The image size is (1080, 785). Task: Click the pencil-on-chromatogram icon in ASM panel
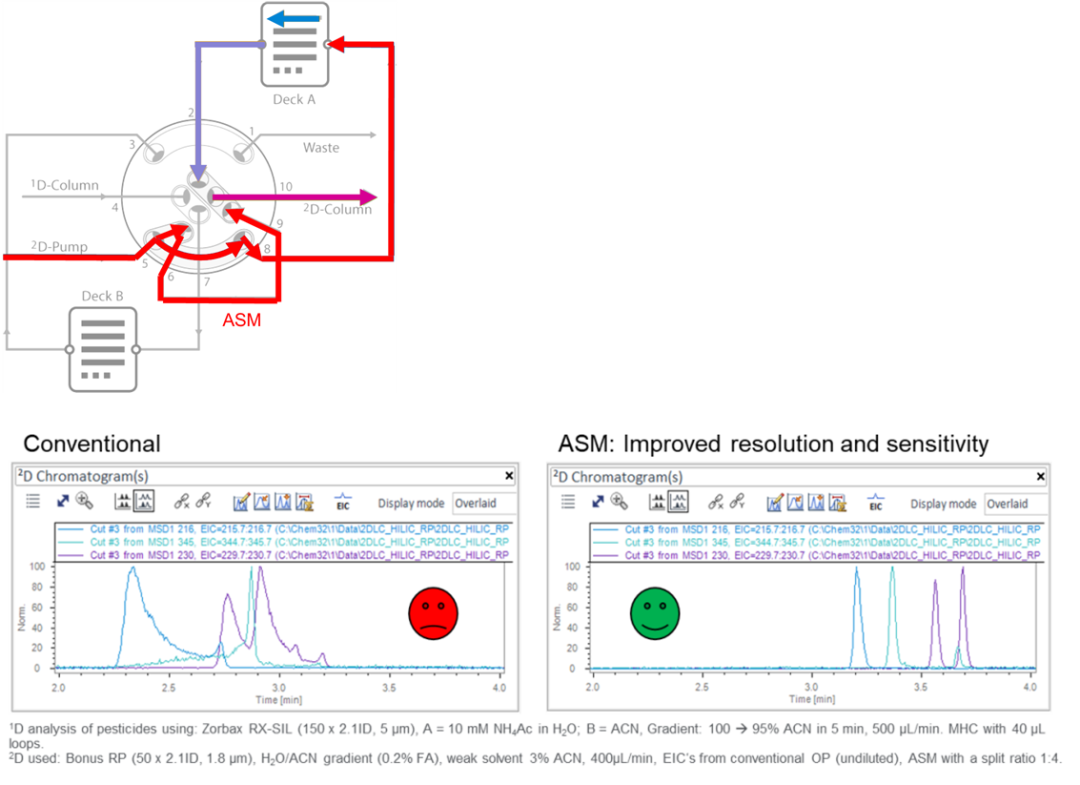pos(775,503)
